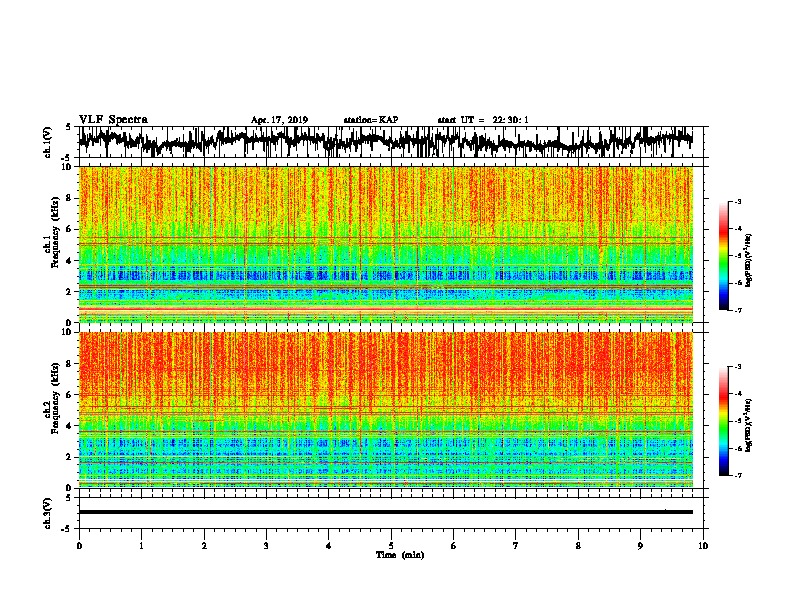Screen dimensions: 792x612
Task: Click the ch.3(V) axis label
Action: point(47,513)
